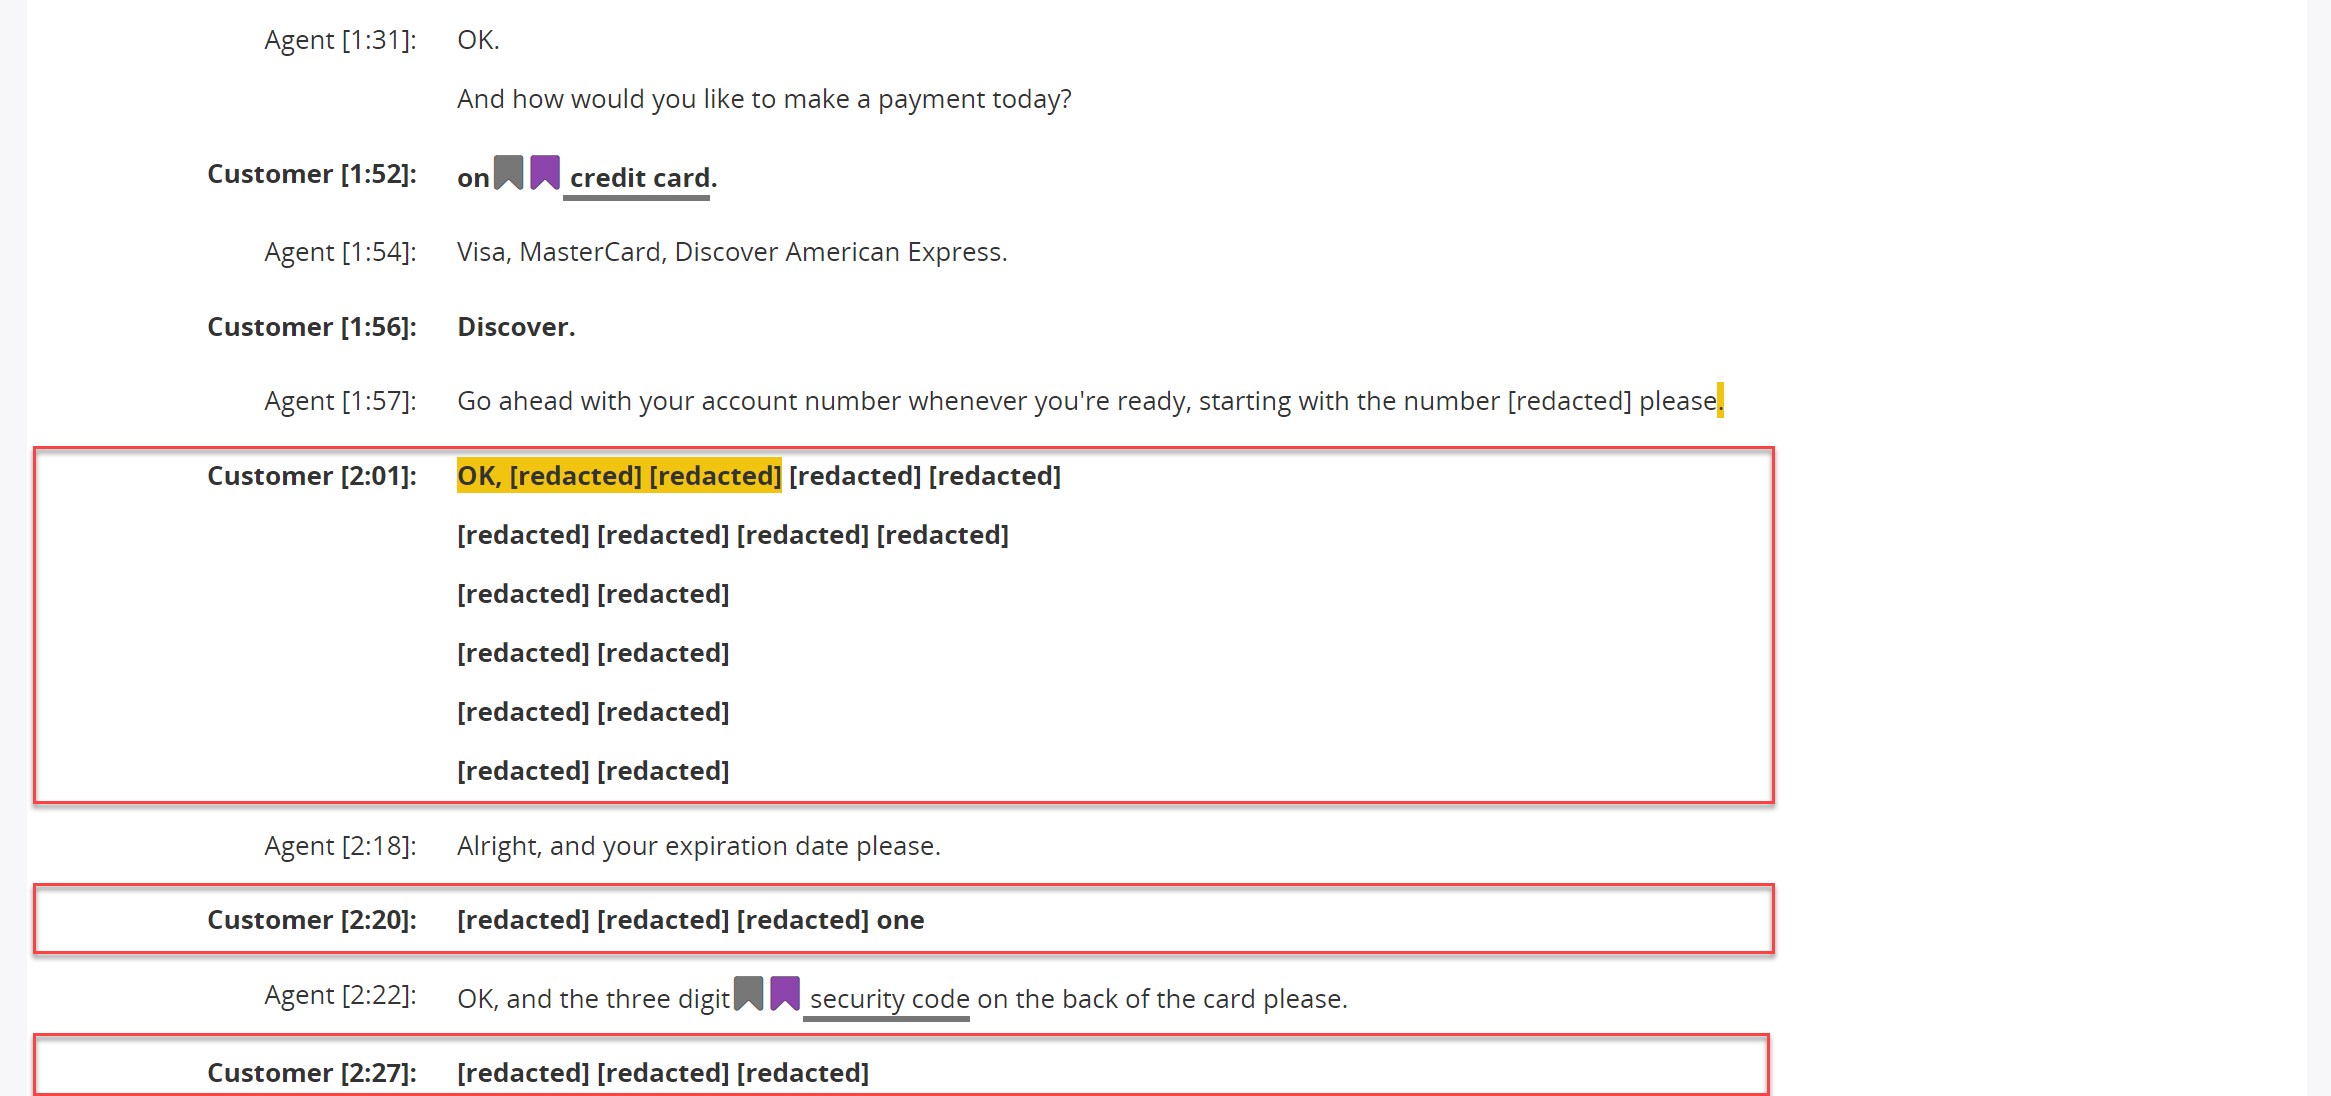Click the yellow highlighted "OK, [redacted] [redacted]" text
This screenshot has height=1096, width=2331.
pos(619,476)
